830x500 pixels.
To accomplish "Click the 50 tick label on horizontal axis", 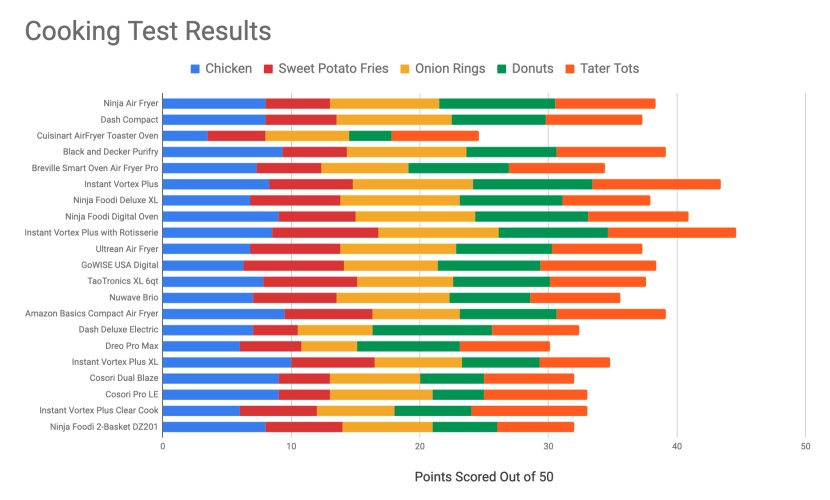I will [806, 446].
